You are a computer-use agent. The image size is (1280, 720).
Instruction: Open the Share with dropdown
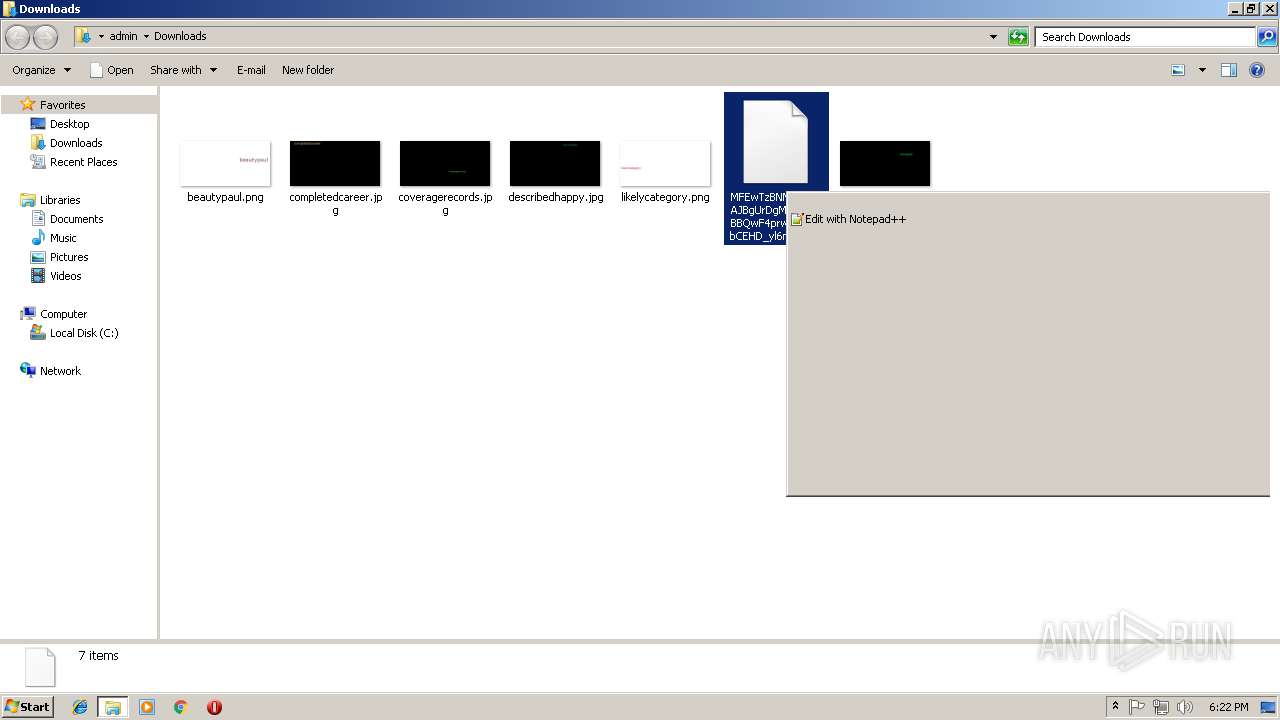coord(183,70)
